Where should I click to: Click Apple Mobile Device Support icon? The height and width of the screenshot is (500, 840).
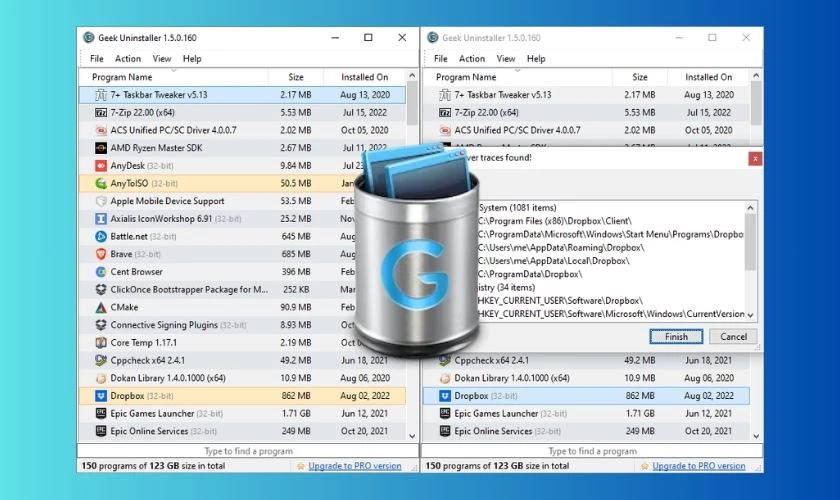coord(101,201)
